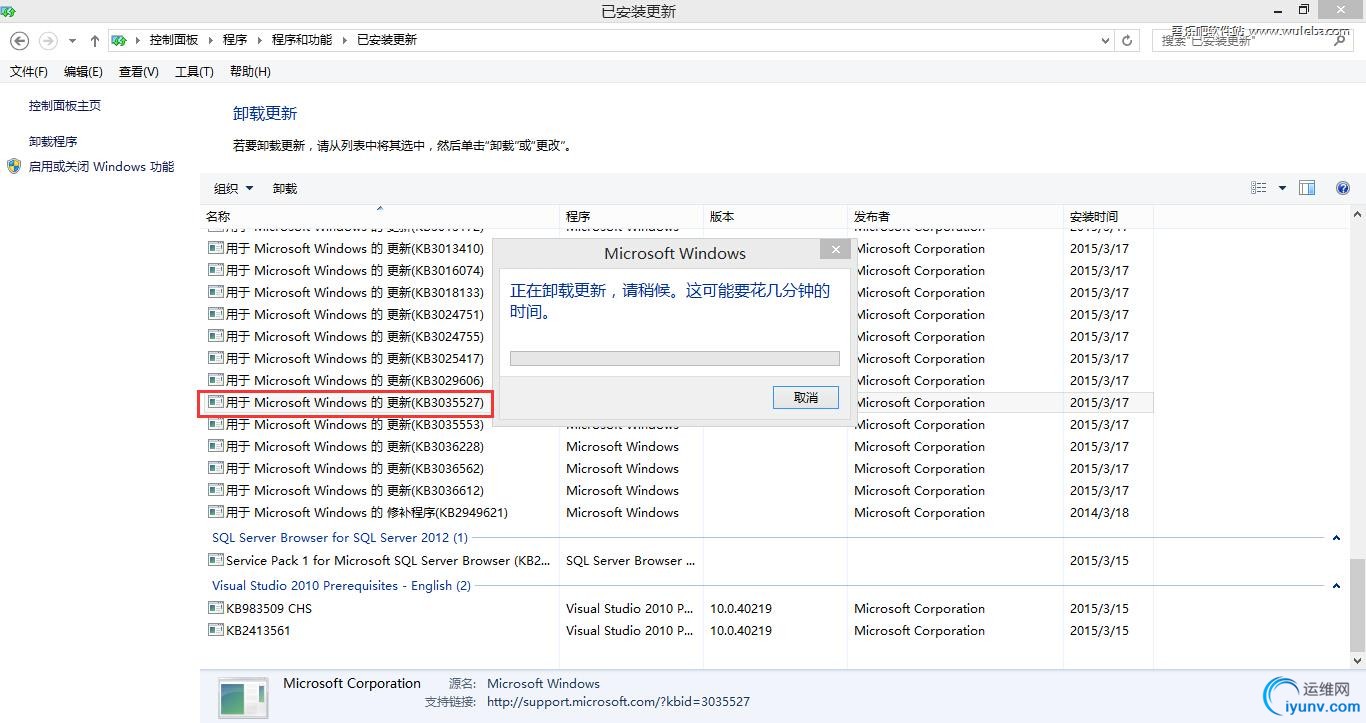Open the 组织 dropdown in toolbar
Viewport: 1366px width, 723px height.
(x=234, y=189)
